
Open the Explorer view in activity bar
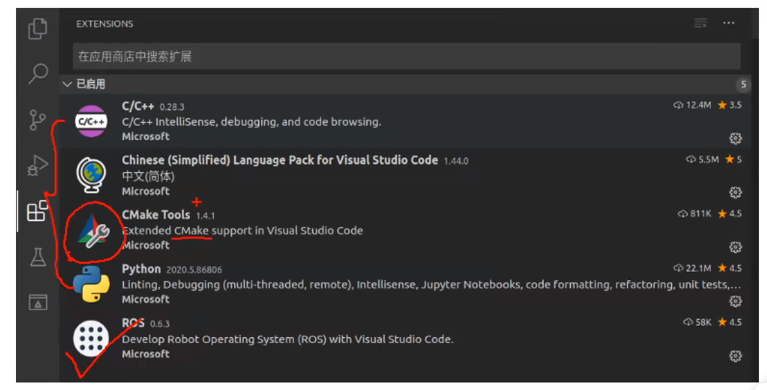38,28
